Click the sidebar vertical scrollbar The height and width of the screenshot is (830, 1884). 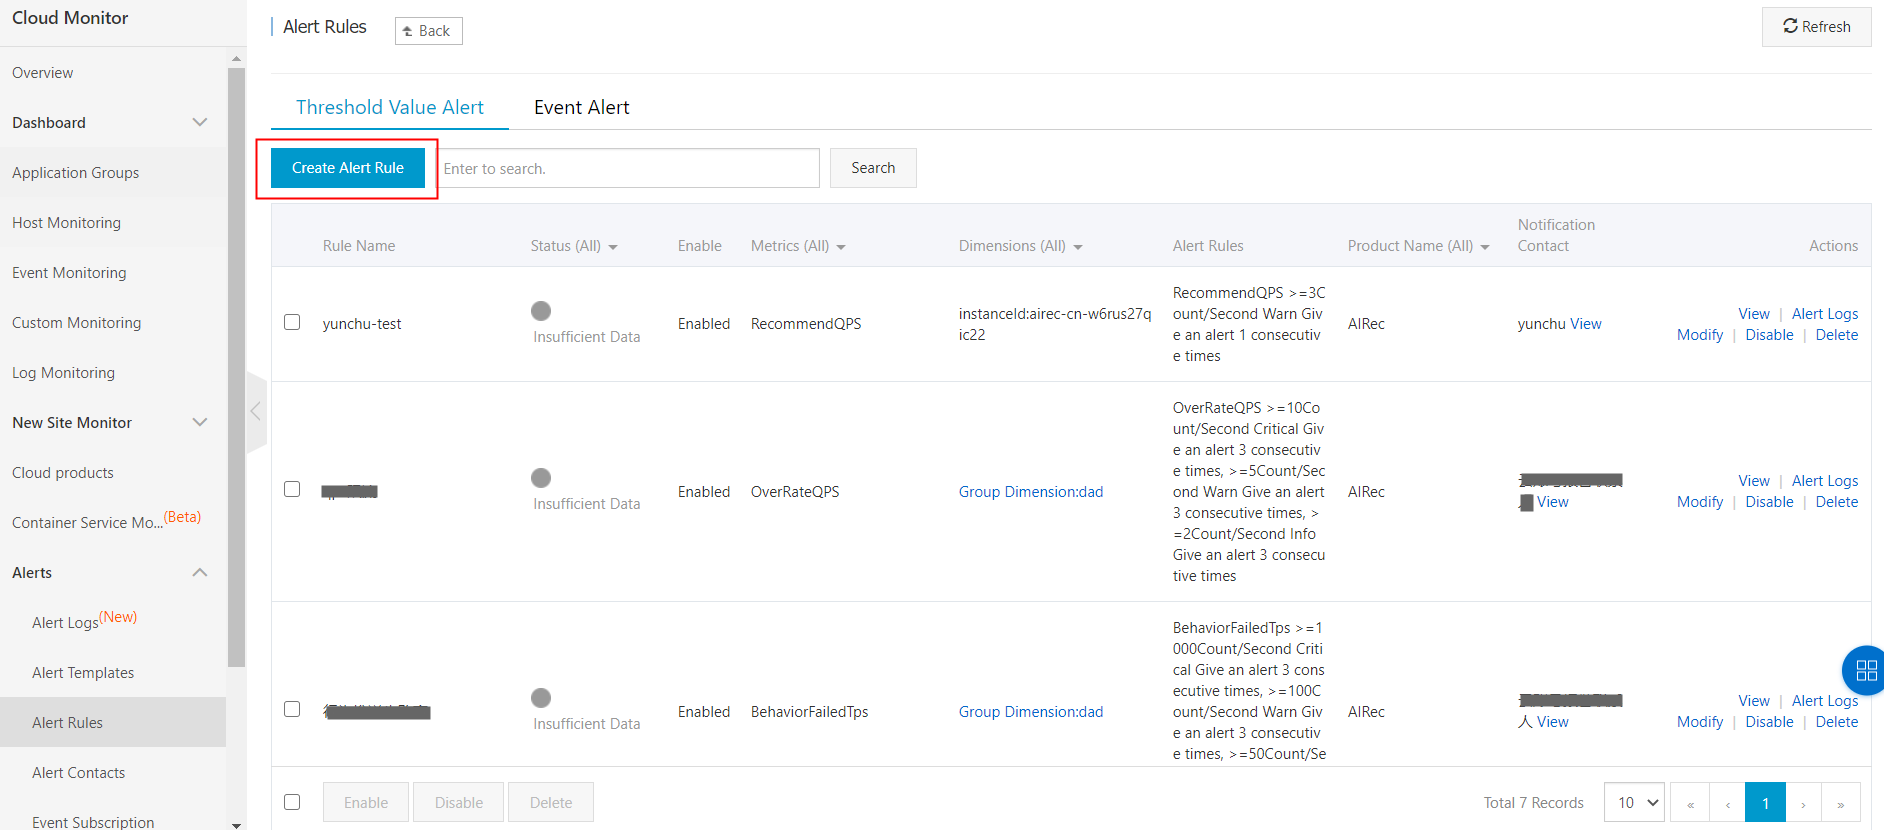(236, 366)
